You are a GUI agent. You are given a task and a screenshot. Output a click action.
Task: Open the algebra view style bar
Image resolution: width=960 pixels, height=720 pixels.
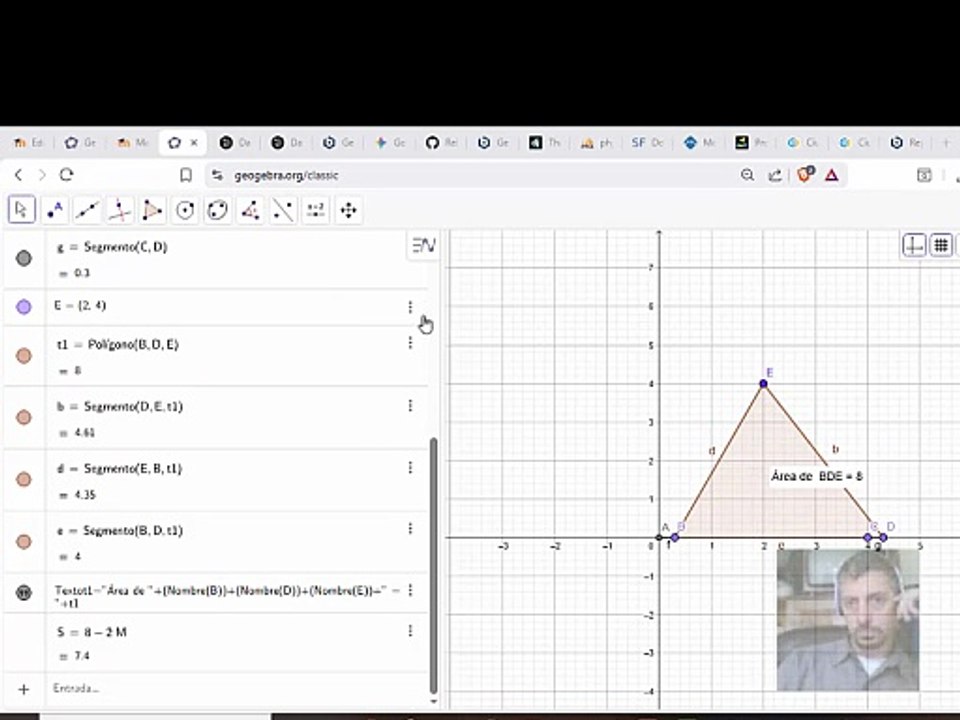[x=423, y=246]
